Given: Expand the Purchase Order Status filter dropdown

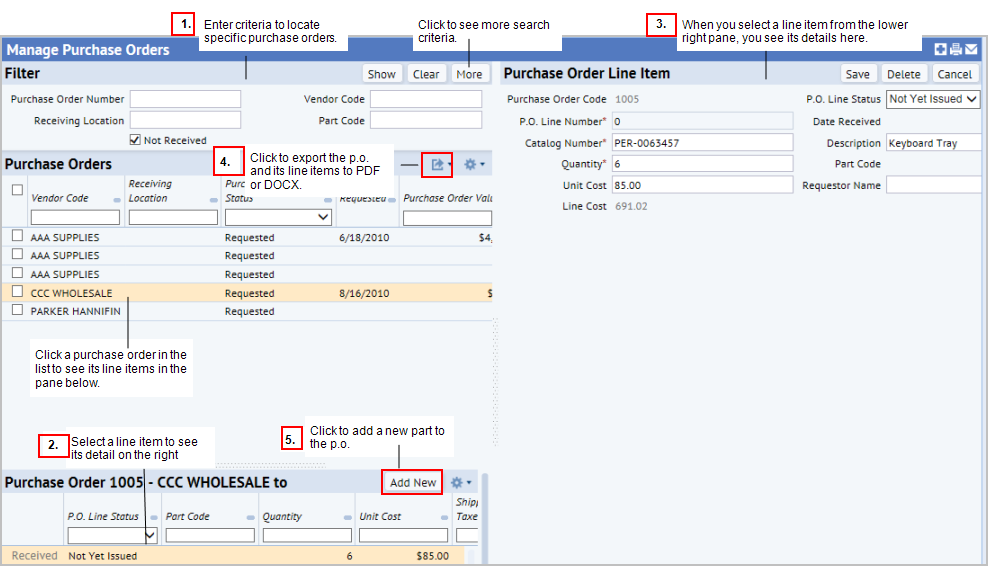Looking at the screenshot, I should 278,217.
